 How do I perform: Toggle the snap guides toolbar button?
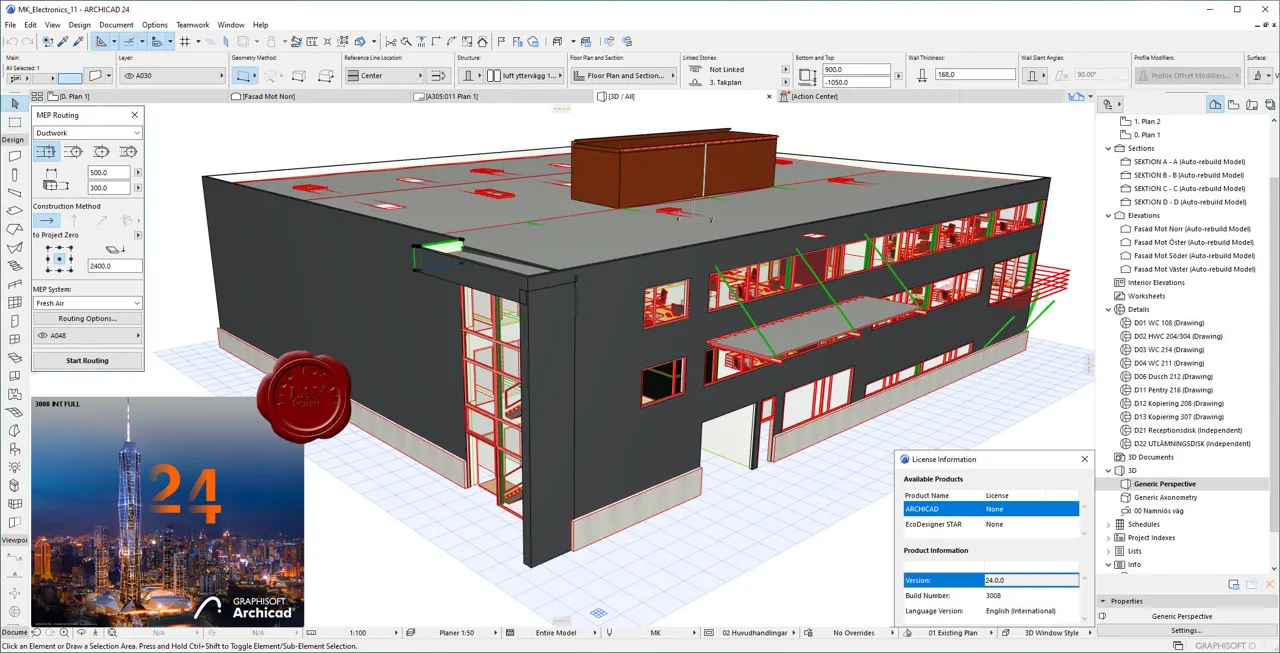(x=129, y=41)
